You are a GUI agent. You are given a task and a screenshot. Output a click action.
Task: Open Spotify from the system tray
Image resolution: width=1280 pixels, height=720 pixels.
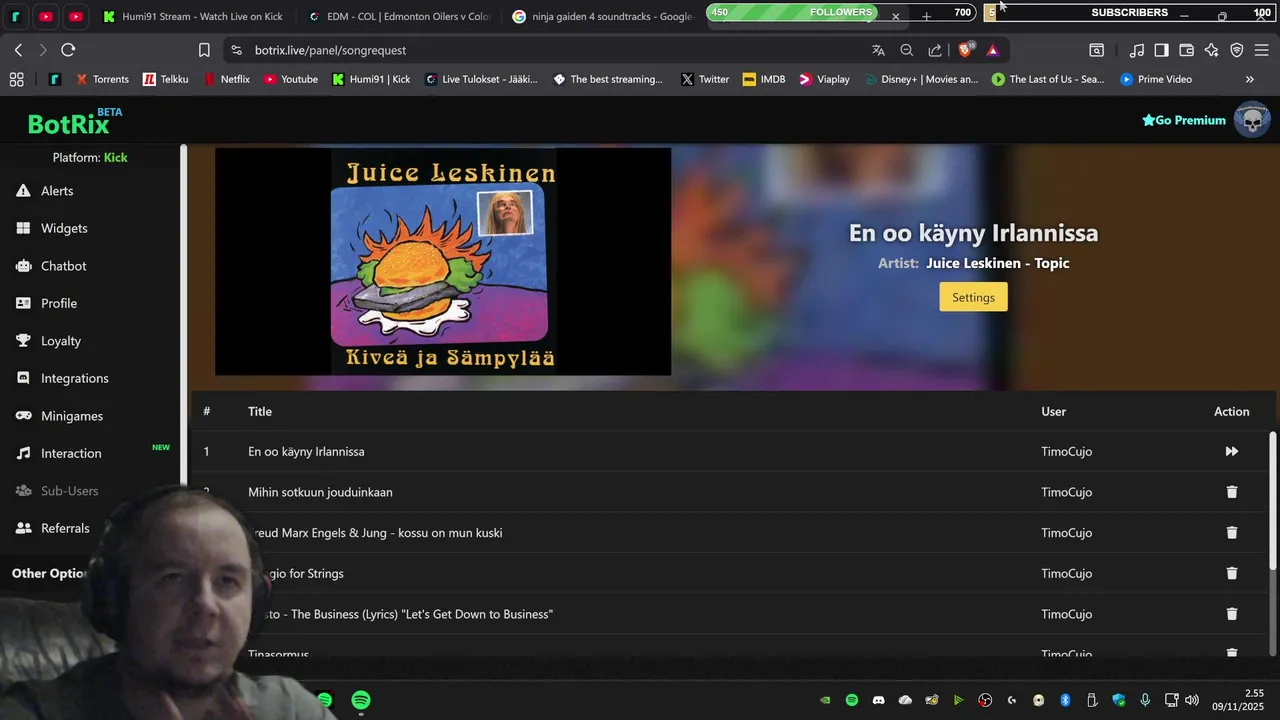pos(852,700)
